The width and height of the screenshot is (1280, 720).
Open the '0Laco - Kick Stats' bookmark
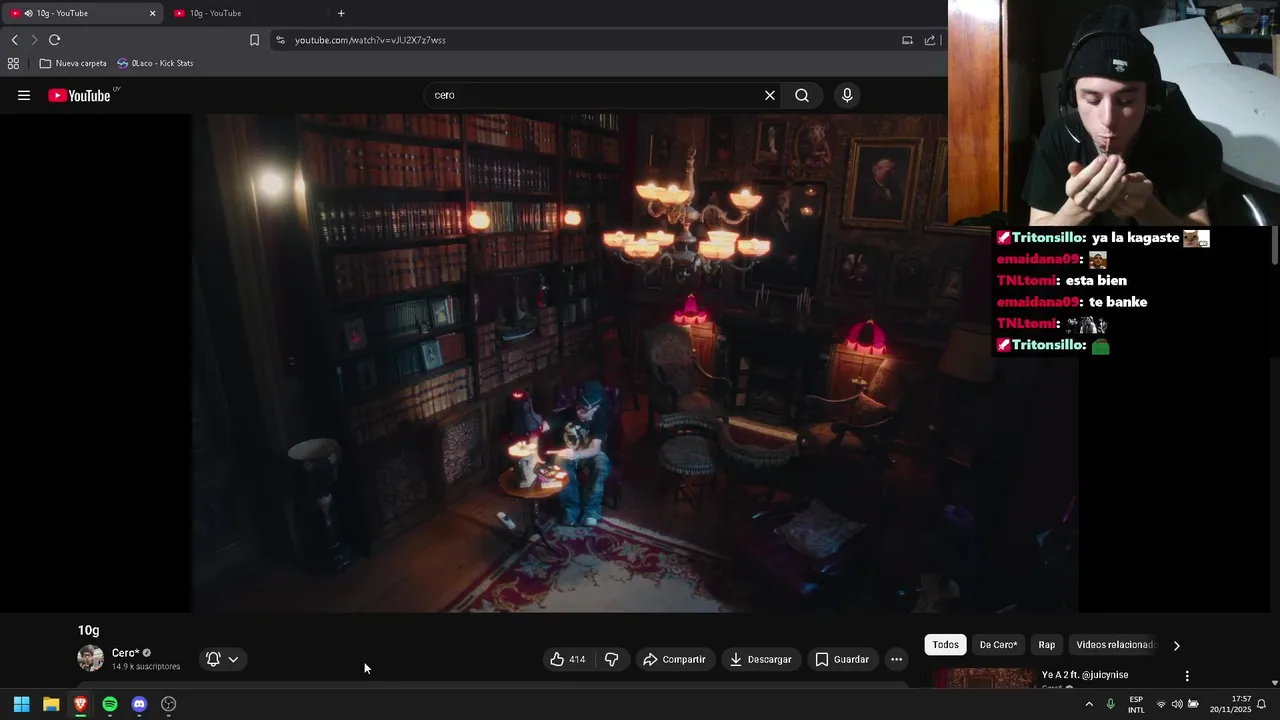[155, 63]
